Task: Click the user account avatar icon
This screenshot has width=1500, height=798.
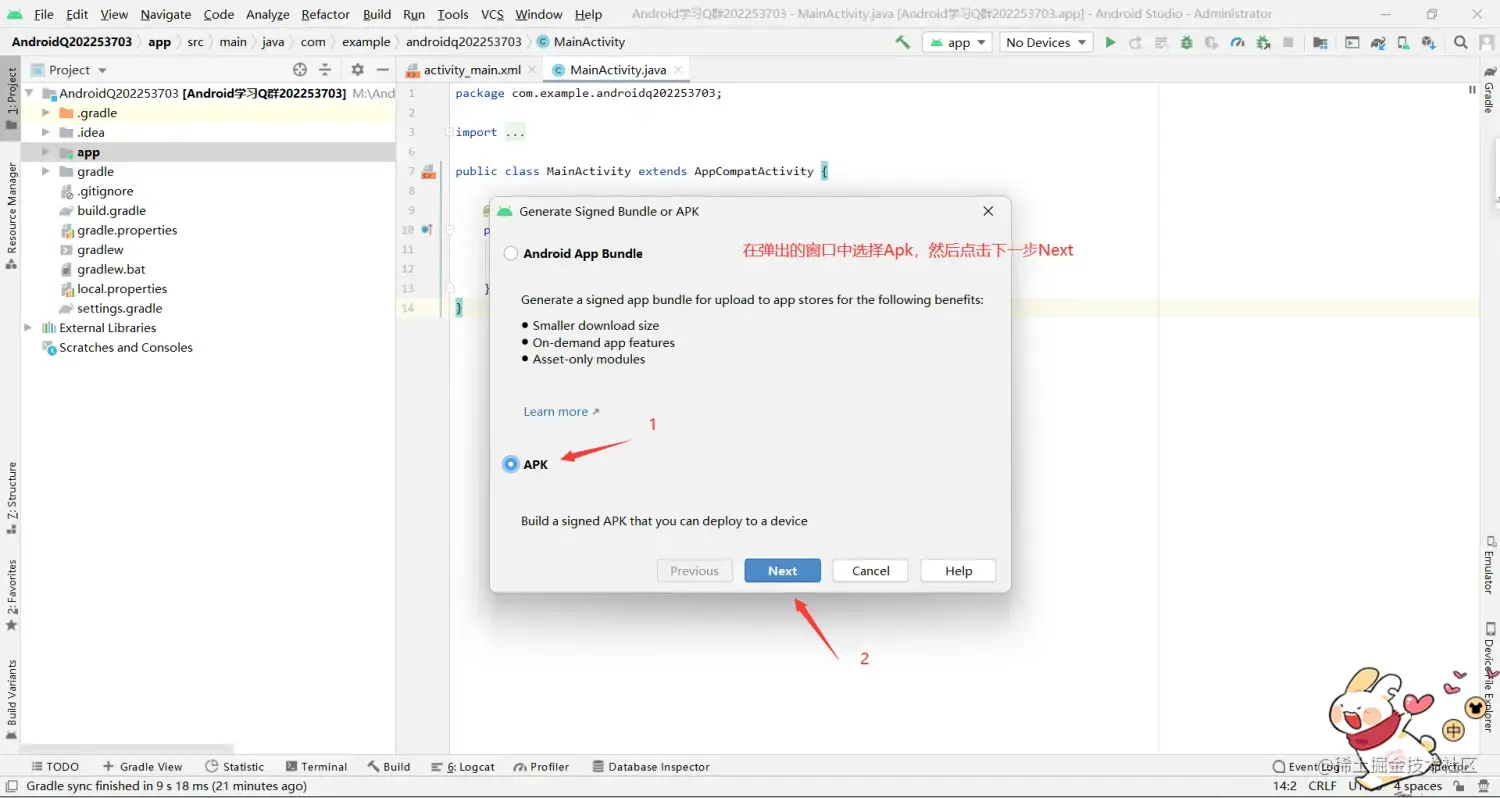Action: [1486, 42]
